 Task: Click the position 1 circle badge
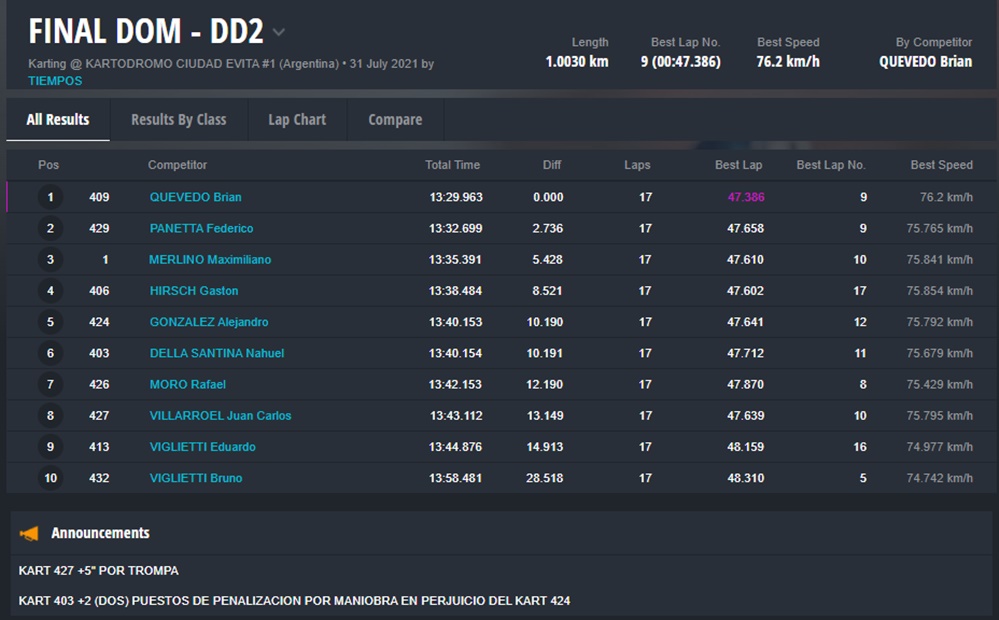(50, 197)
